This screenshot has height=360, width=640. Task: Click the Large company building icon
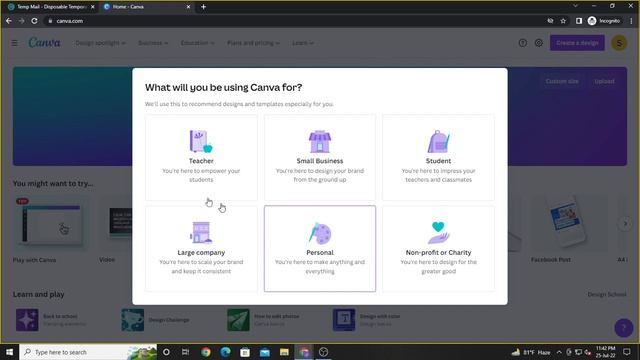click(x=201, y=232)
